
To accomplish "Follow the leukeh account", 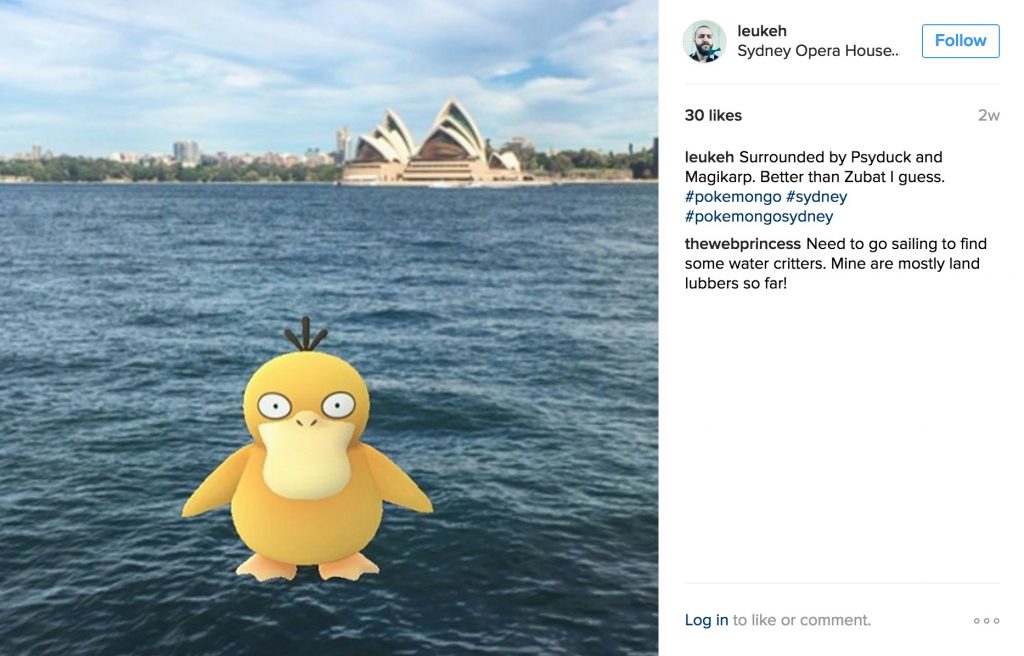I will 960,41.
